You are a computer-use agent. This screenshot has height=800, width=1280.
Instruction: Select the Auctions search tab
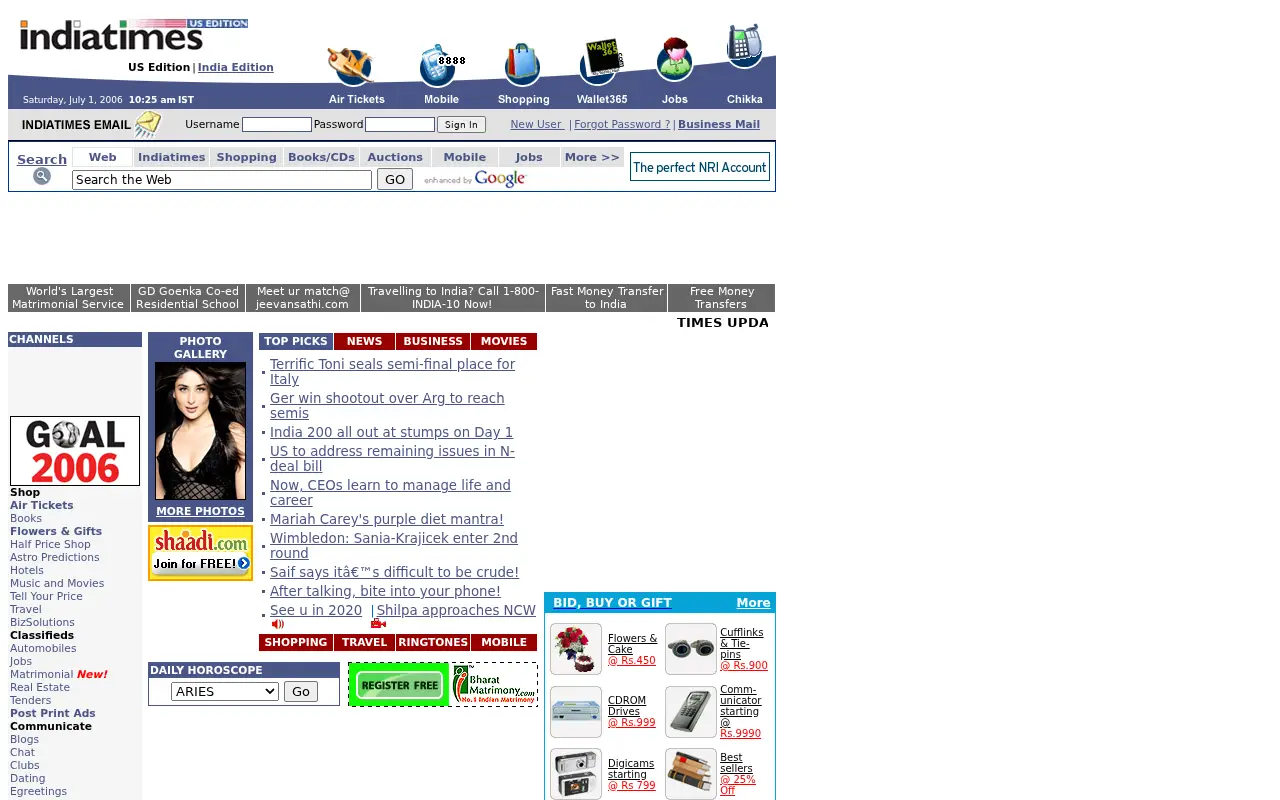pos(395,157)
